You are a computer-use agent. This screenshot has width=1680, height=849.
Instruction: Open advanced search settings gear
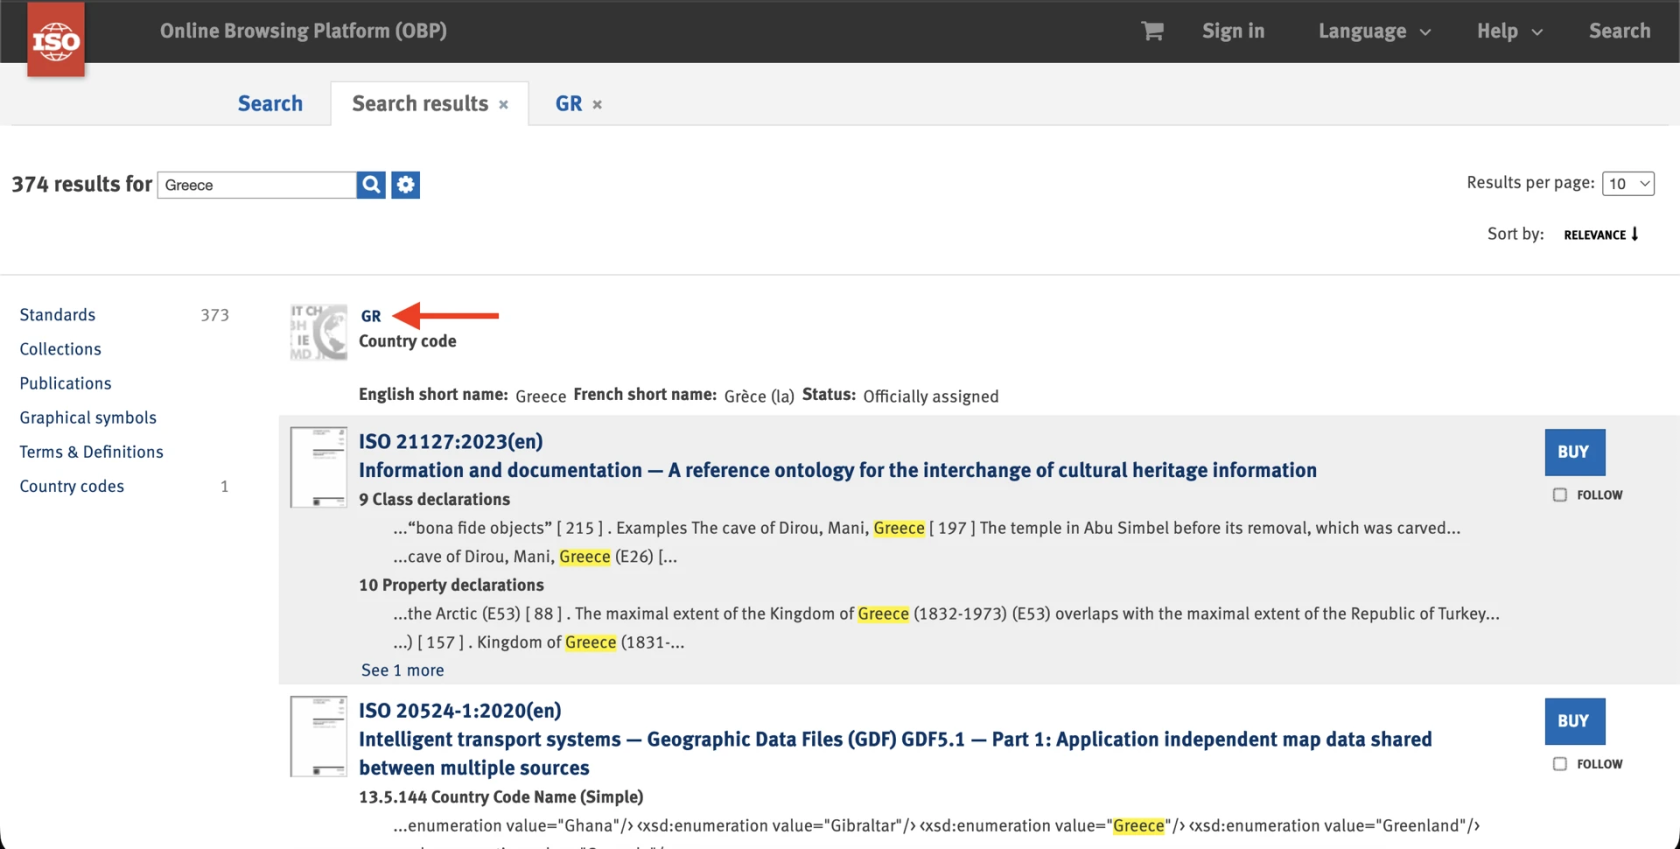(405, 185)
